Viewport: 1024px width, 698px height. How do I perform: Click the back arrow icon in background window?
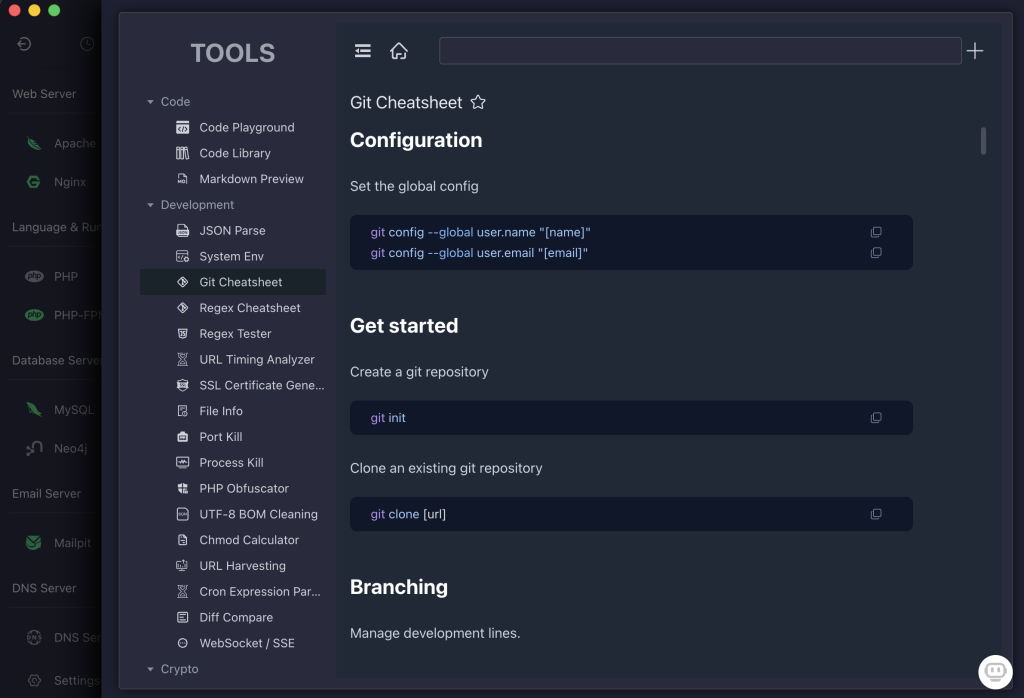24,44
